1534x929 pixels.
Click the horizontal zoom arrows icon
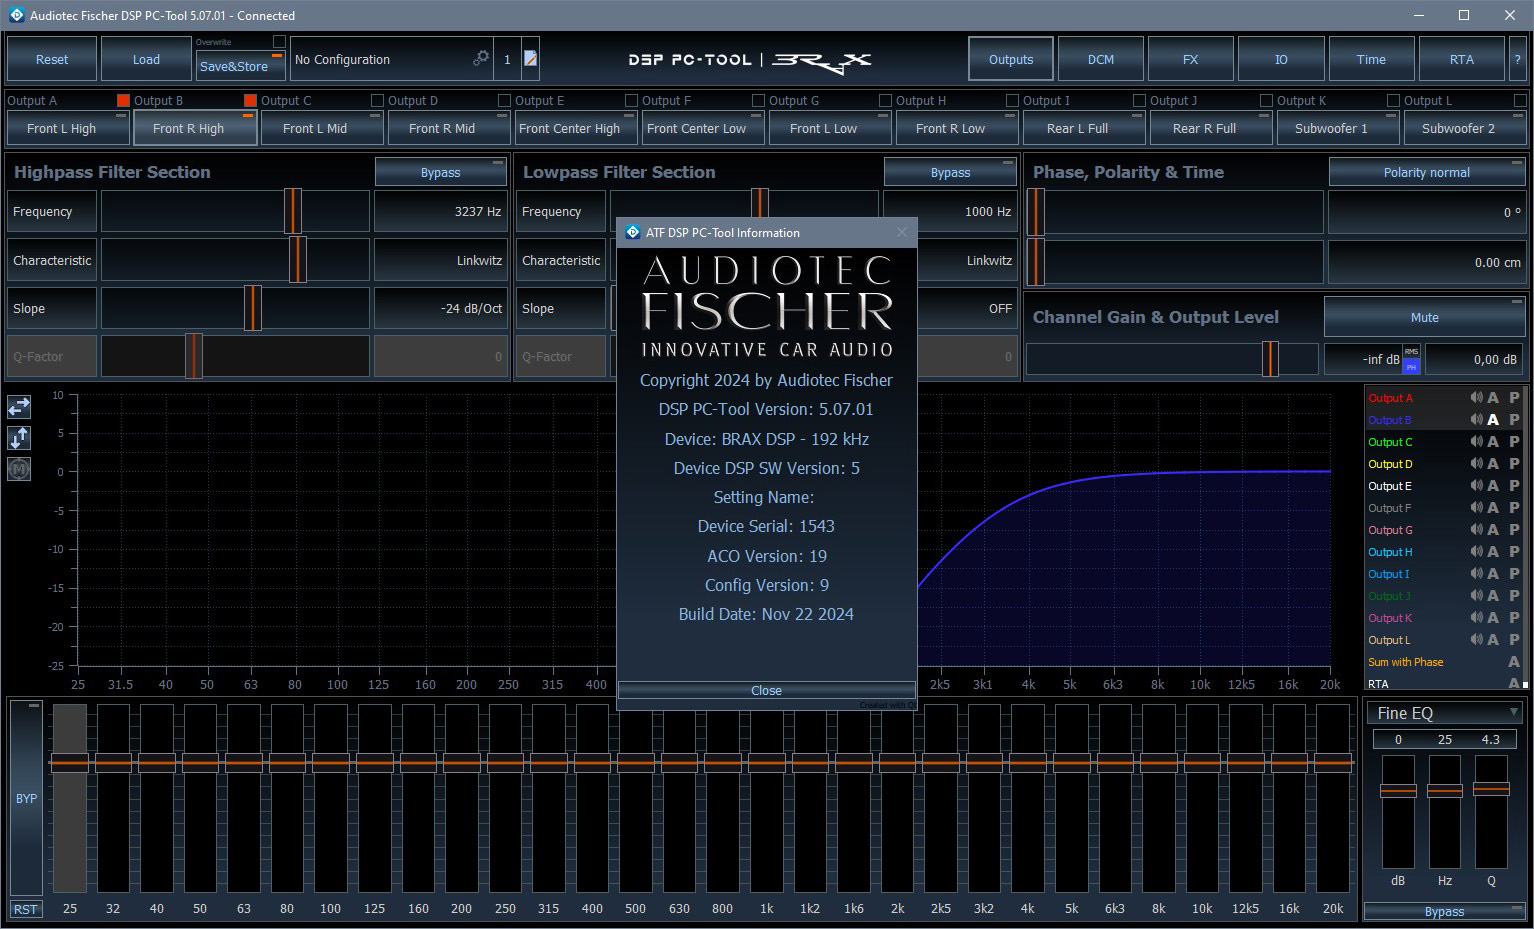tap(19, 407)
